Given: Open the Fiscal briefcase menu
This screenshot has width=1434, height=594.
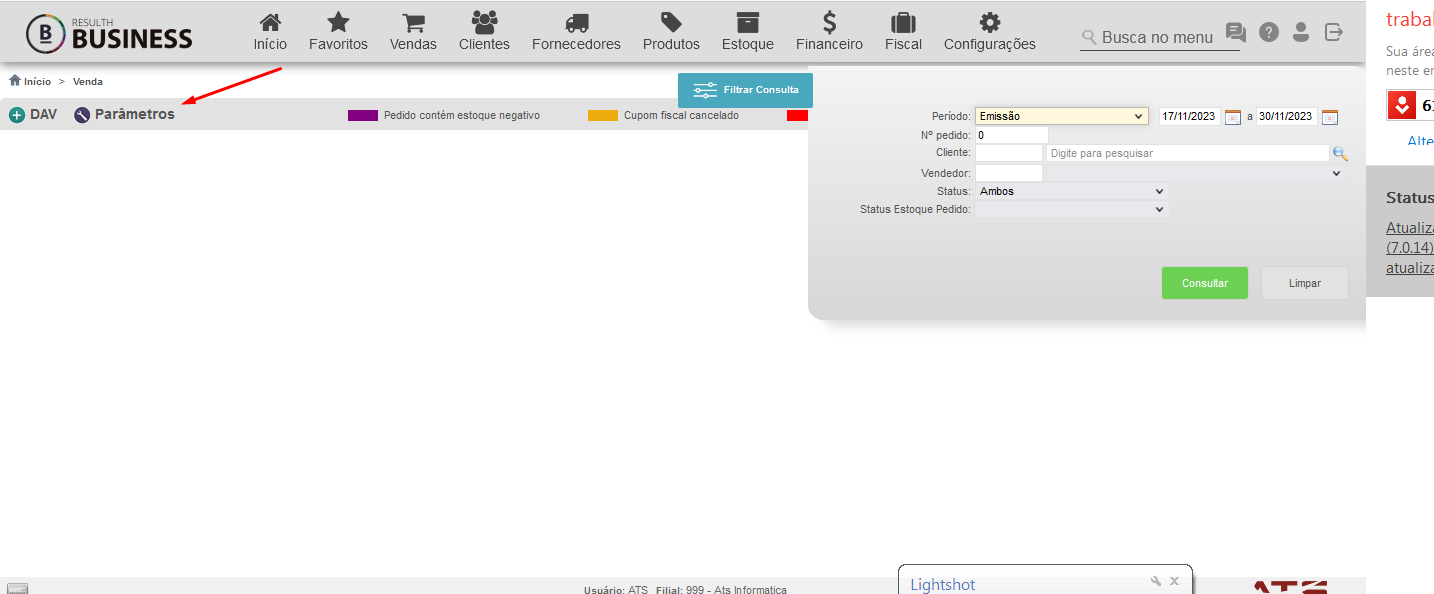Looking at the screenshot, I should (x=903, y=31).
